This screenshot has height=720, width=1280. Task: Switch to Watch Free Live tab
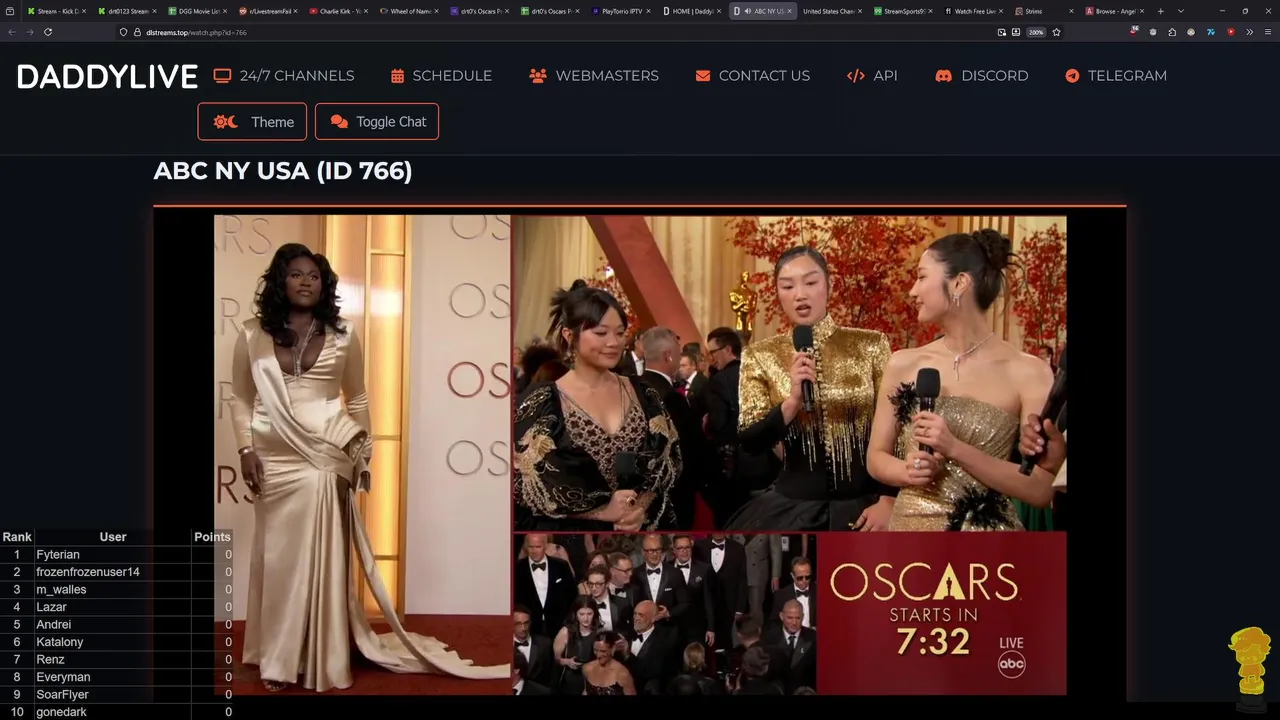(x=975, y=11)
